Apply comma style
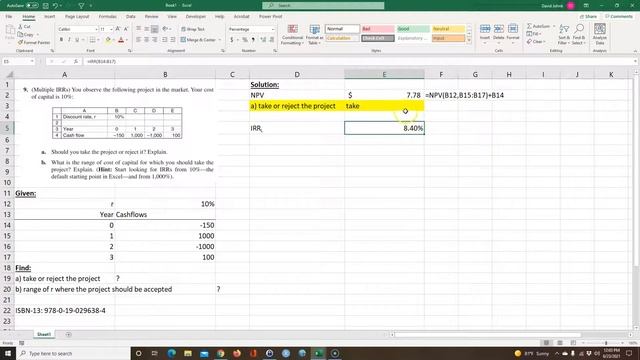The width and height of the screenshot is (640, 360). click(x=253, y=40)
